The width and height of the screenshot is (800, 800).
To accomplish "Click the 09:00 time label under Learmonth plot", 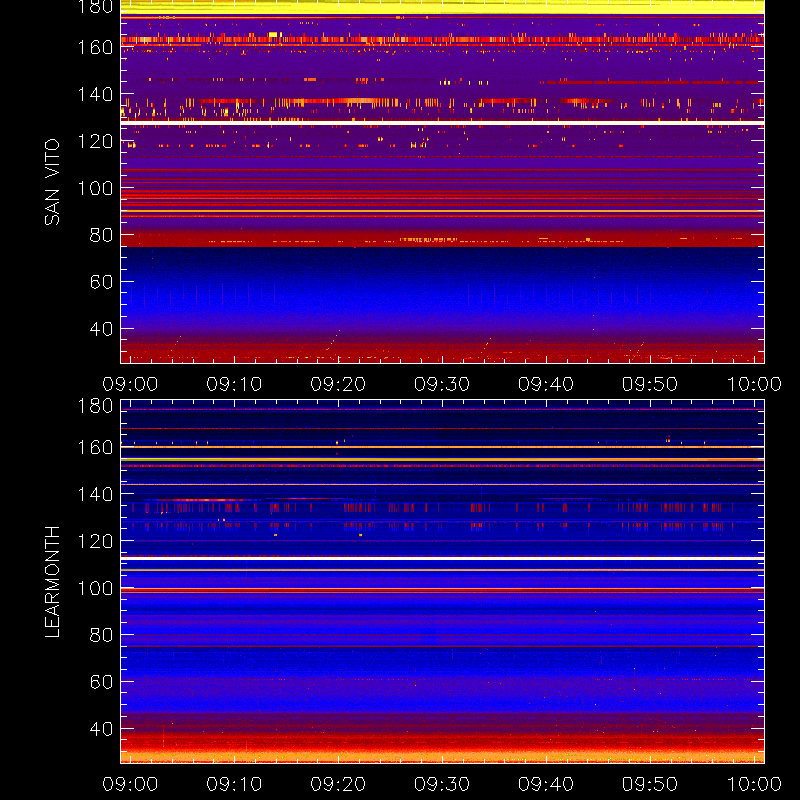I will click(x=130, y=784).
